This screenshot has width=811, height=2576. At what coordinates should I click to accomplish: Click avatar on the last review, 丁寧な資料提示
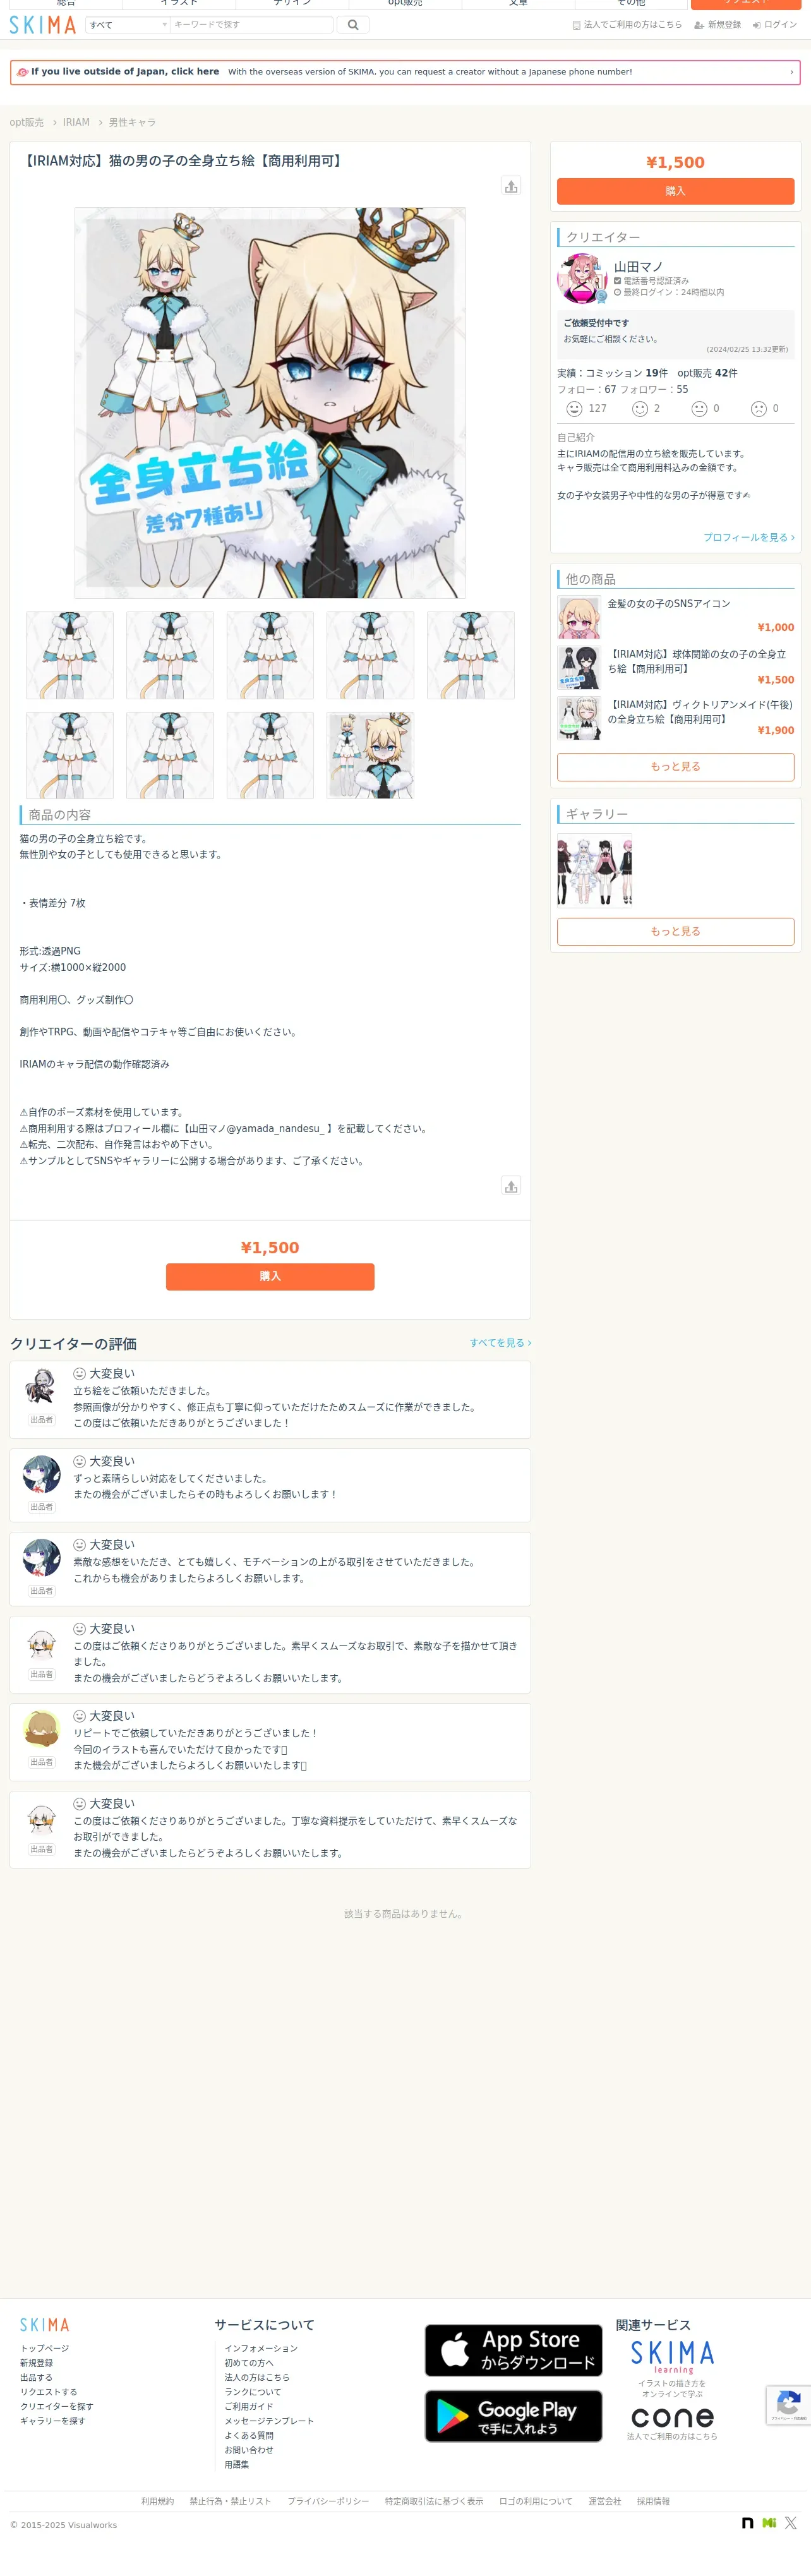click(41, 1817)
